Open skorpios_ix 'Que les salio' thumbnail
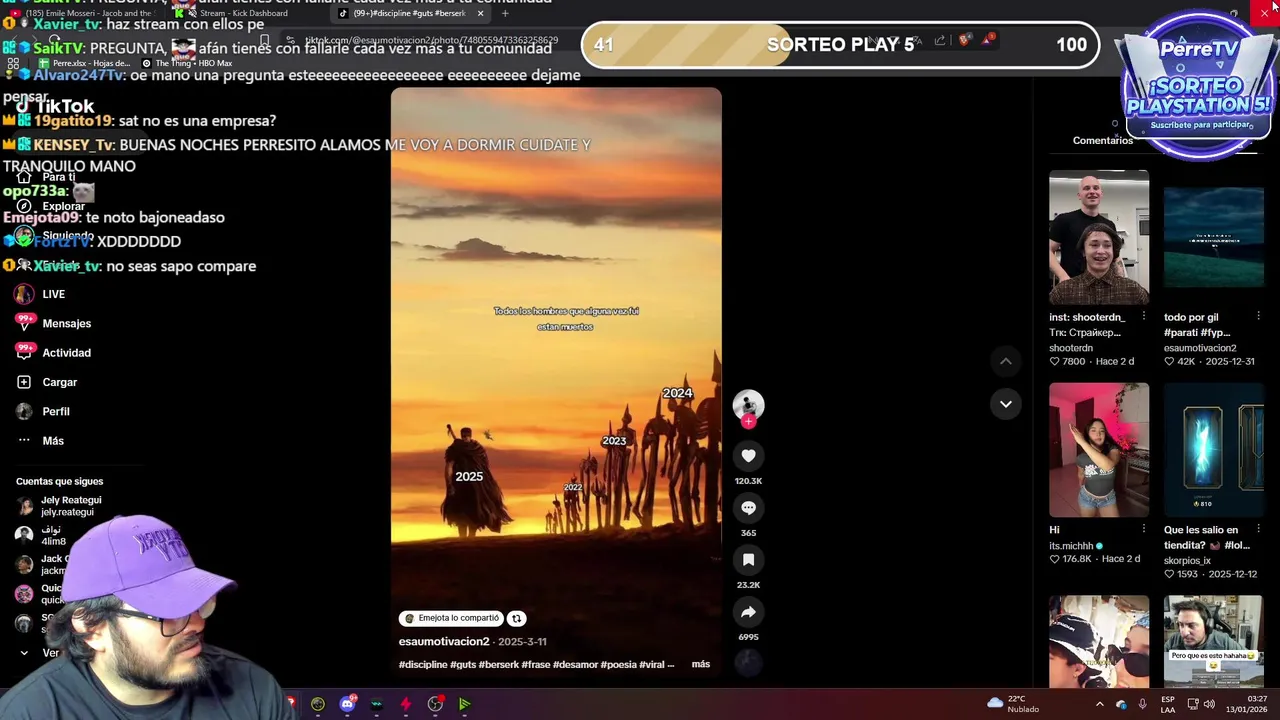Viewport: 1280px width, 720px height. tap(1213, 450)
